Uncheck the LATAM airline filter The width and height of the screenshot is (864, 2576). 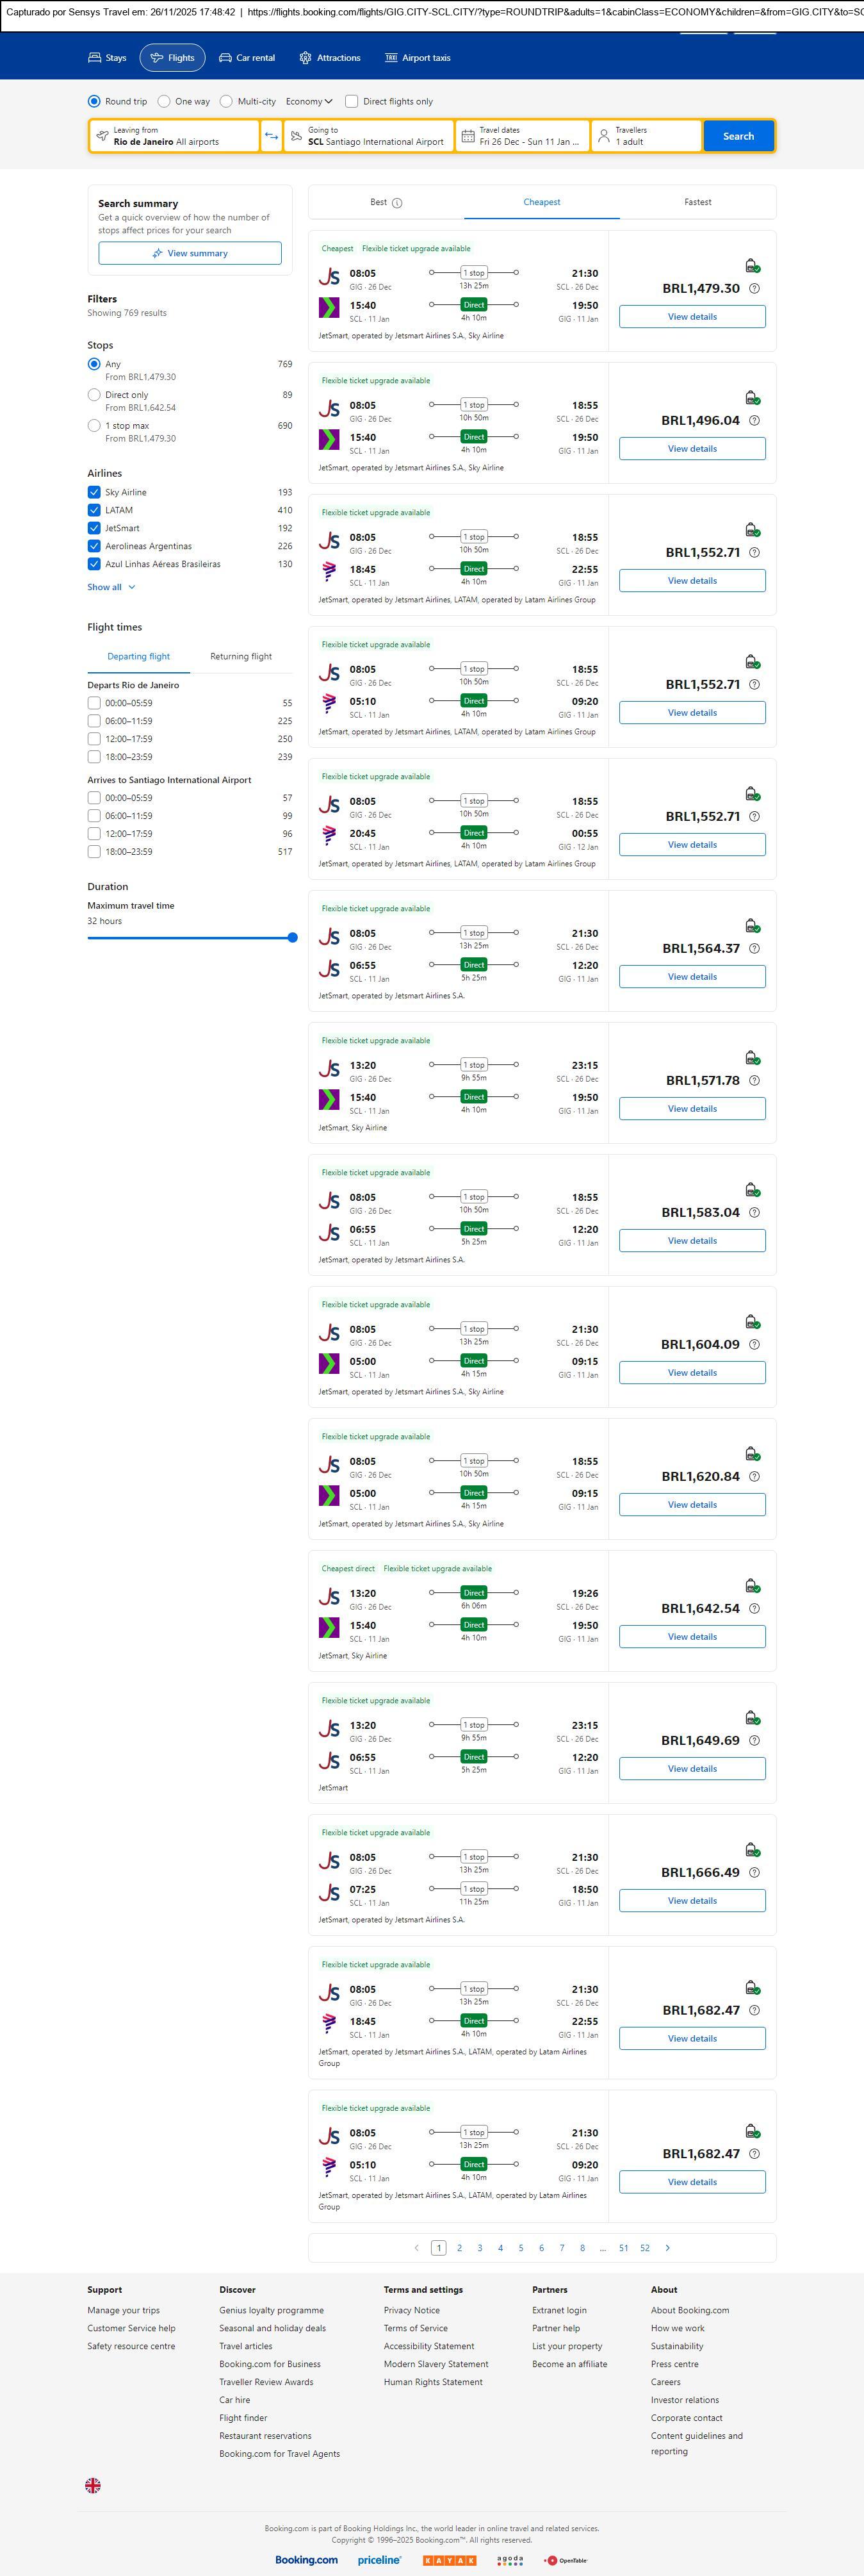coord(94,510)
